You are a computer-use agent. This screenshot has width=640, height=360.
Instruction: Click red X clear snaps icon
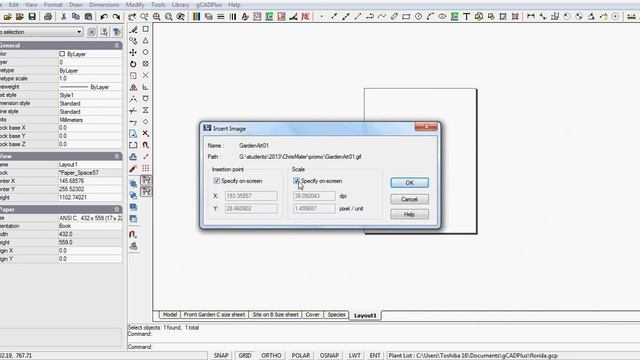pyautogui.click(x=146, y=133)
